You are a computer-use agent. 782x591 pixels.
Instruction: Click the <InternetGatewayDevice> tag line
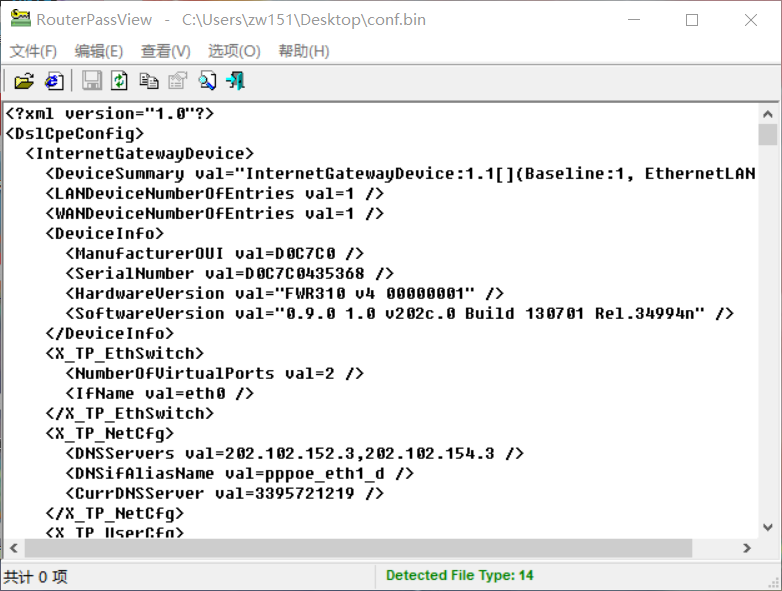(x=140, y=154)
